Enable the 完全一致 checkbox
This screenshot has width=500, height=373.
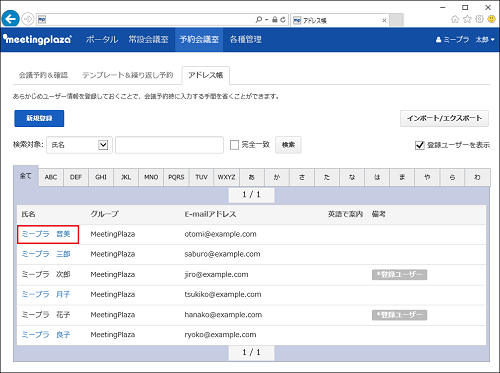[x=234, y=145]
